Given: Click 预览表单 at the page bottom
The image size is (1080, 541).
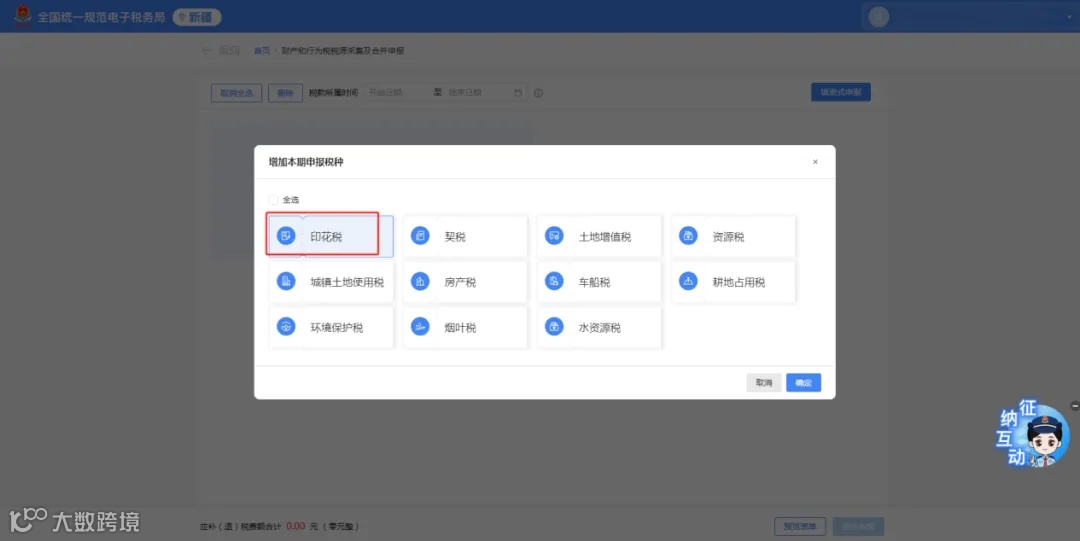Looking at the screenshot, I should (x=800, y=527).
